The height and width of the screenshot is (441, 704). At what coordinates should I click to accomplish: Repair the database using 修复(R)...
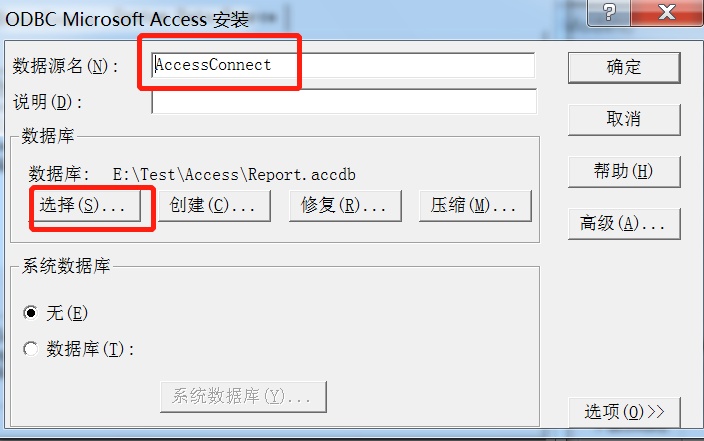point(345,206)
